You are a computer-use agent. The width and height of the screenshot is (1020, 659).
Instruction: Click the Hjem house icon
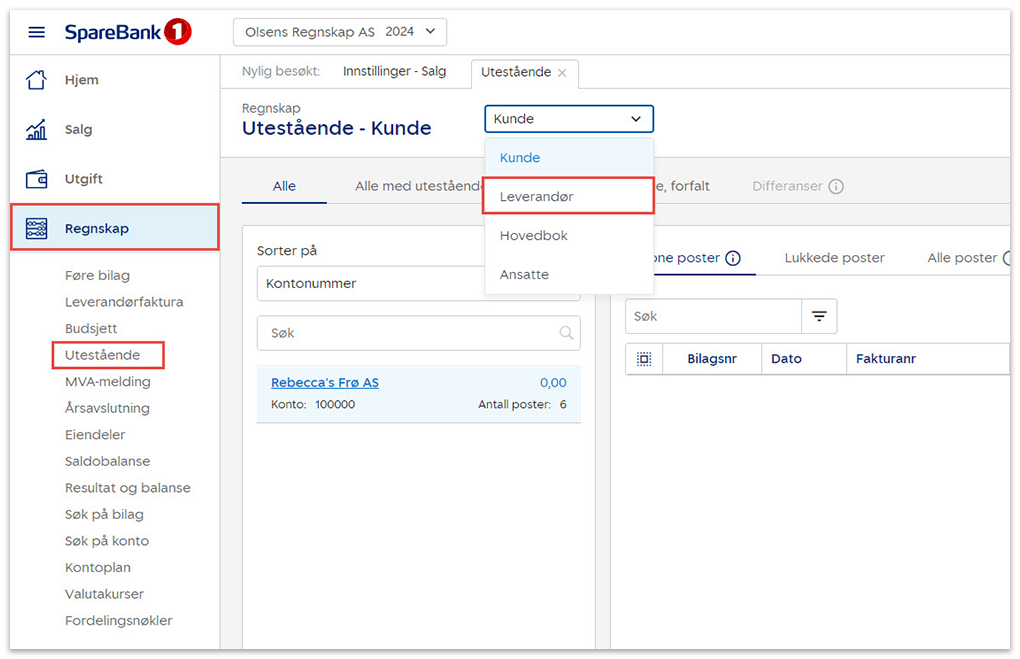36,80
